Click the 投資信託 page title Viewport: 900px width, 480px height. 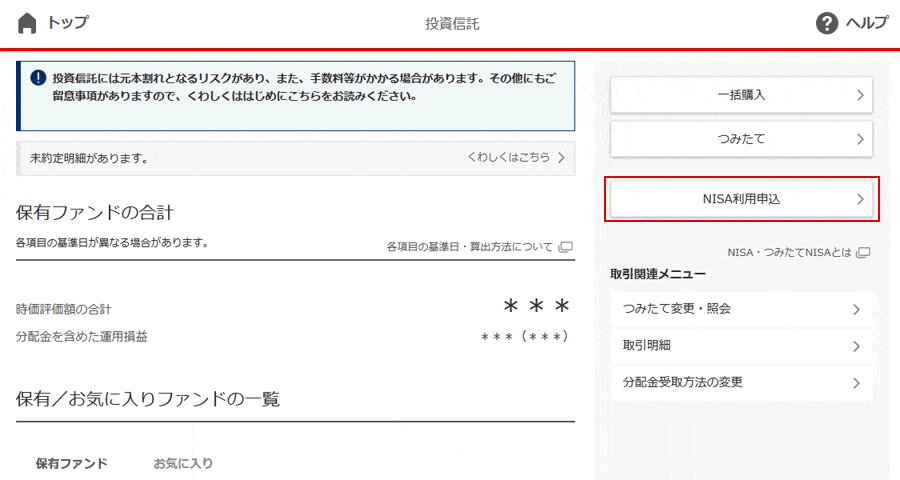click(x=452, y=24)
